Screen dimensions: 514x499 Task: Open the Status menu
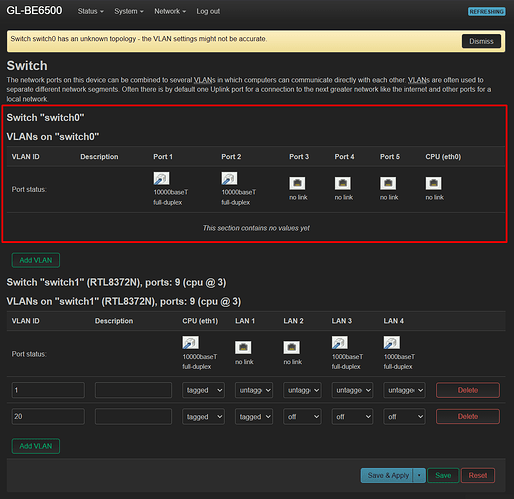[x=91, y=11]
